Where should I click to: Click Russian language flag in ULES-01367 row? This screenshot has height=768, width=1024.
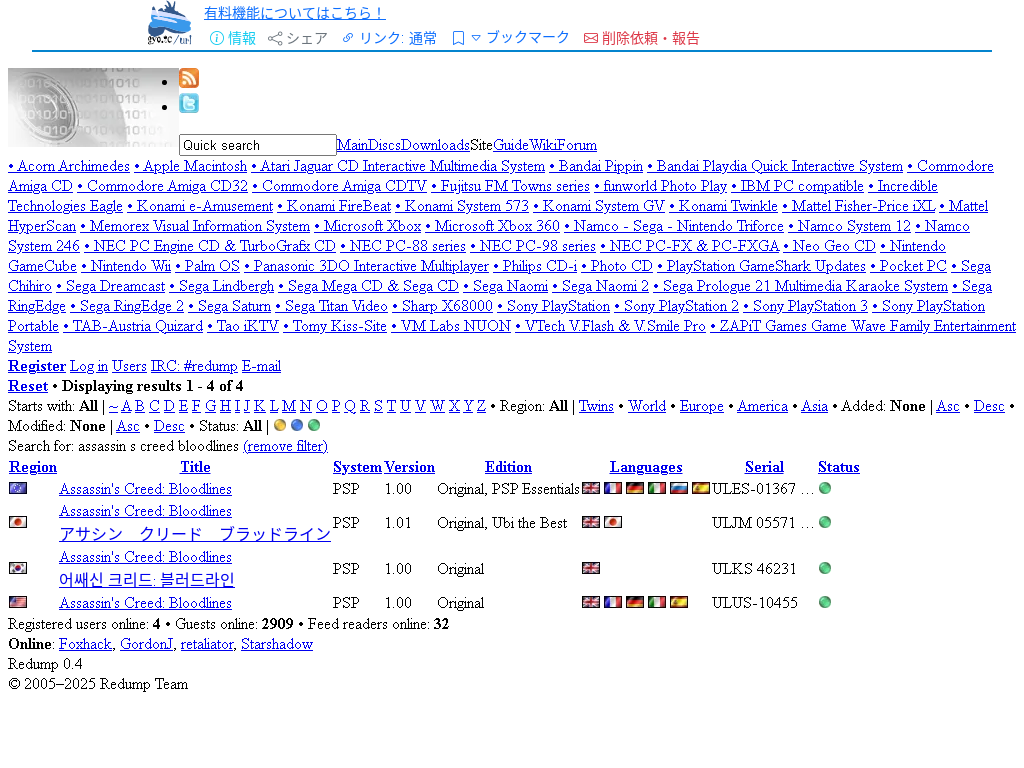(679, 488)
